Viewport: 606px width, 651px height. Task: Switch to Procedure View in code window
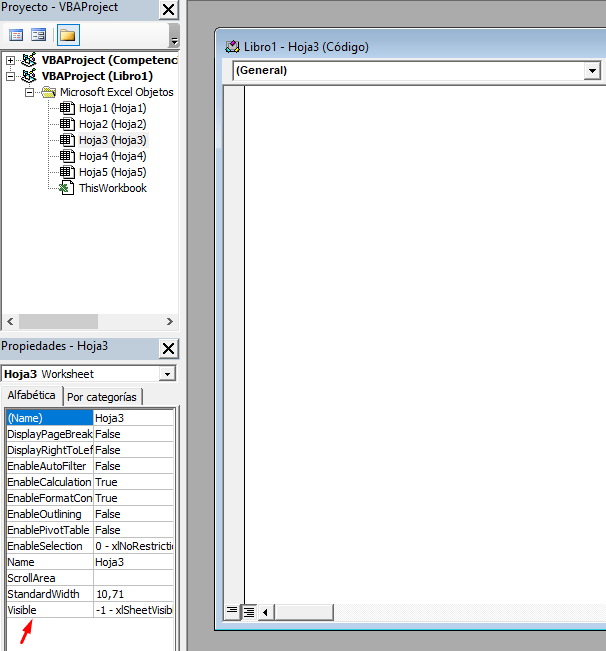(232, 610)
